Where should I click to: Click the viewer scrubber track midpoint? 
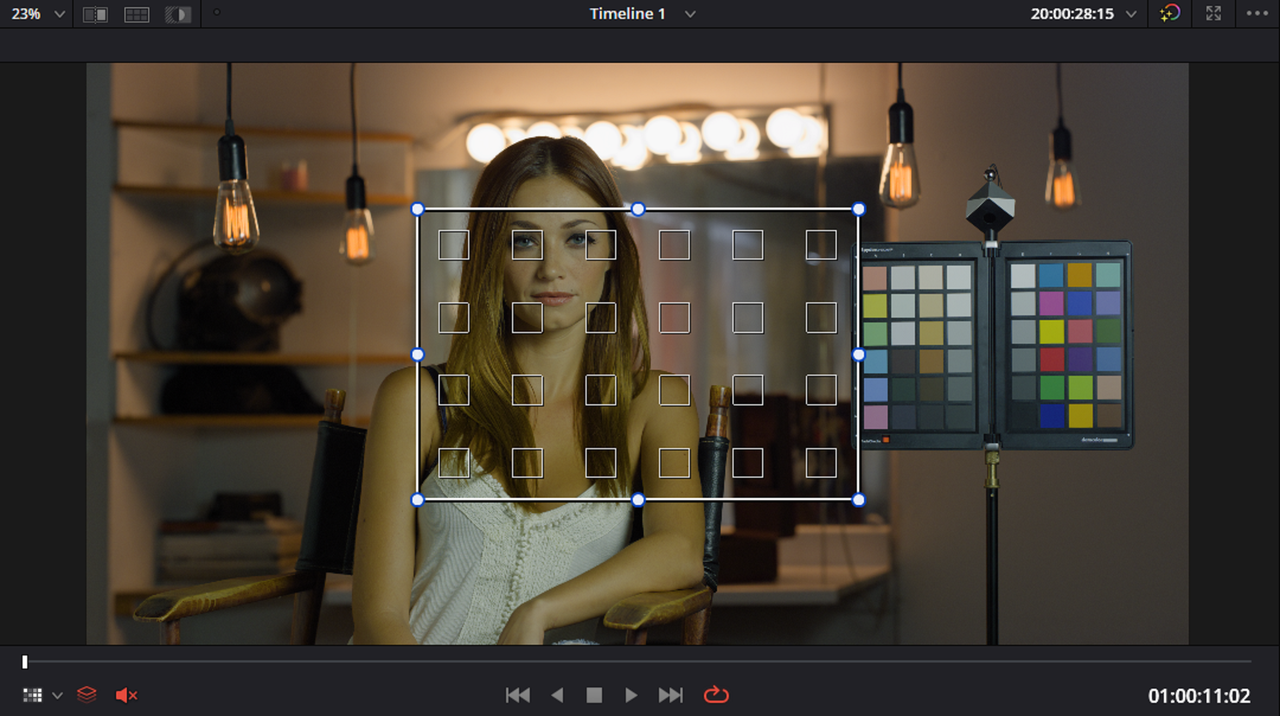[x=637, y=661]
